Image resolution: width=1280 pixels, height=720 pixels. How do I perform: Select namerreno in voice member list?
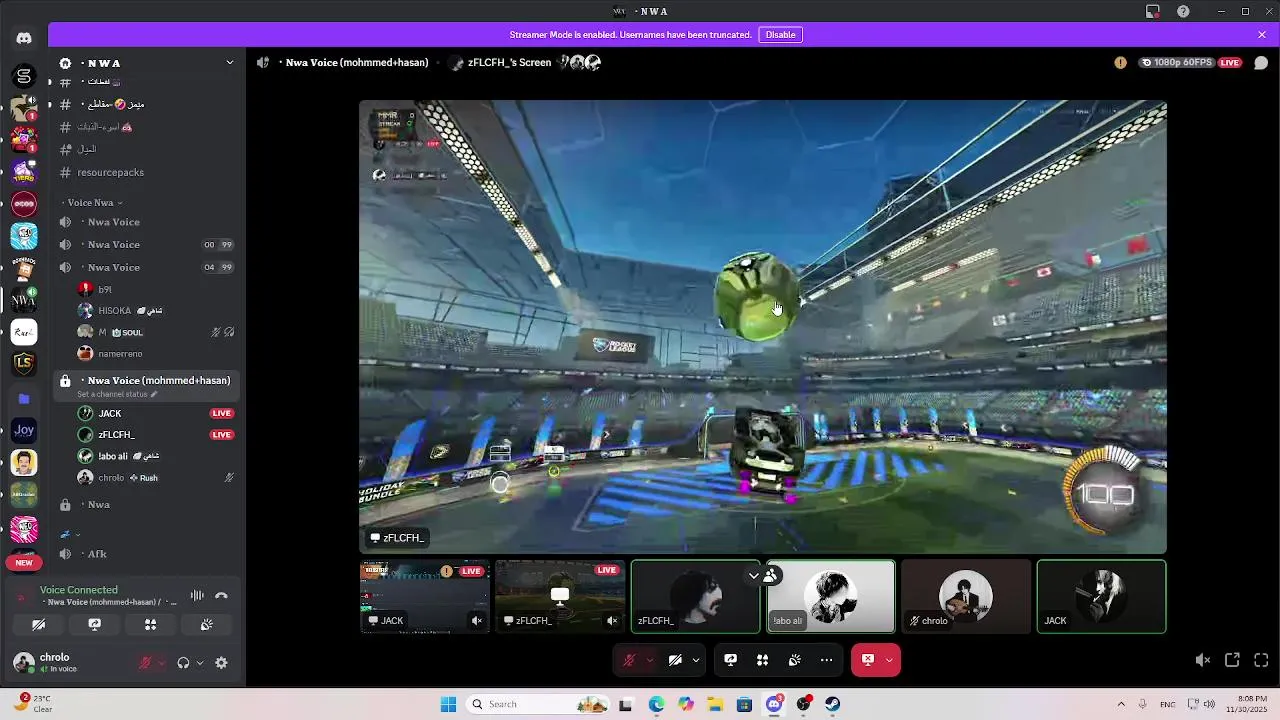pyautogui.click(x=155, y=354)
